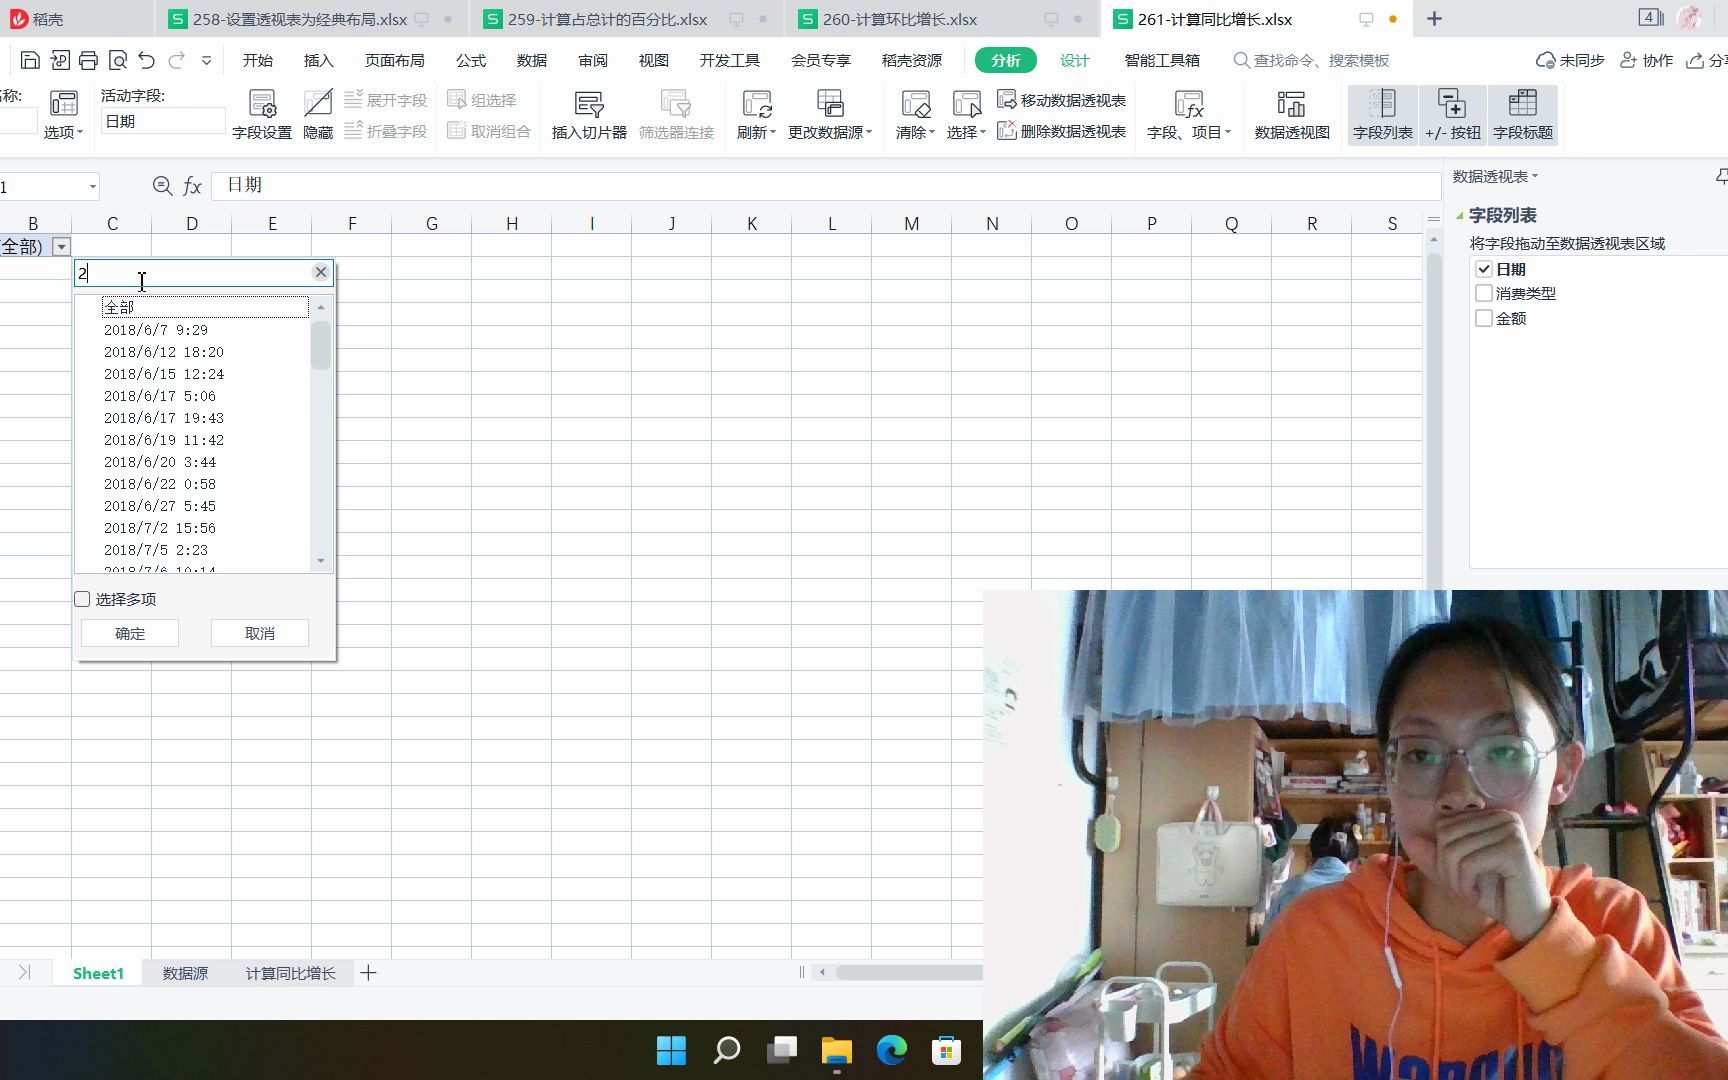Image resolution: width=1728 pixels, height=1080 pixels.
Task: Click the 展开字段 expand field button
Action: 385,100
